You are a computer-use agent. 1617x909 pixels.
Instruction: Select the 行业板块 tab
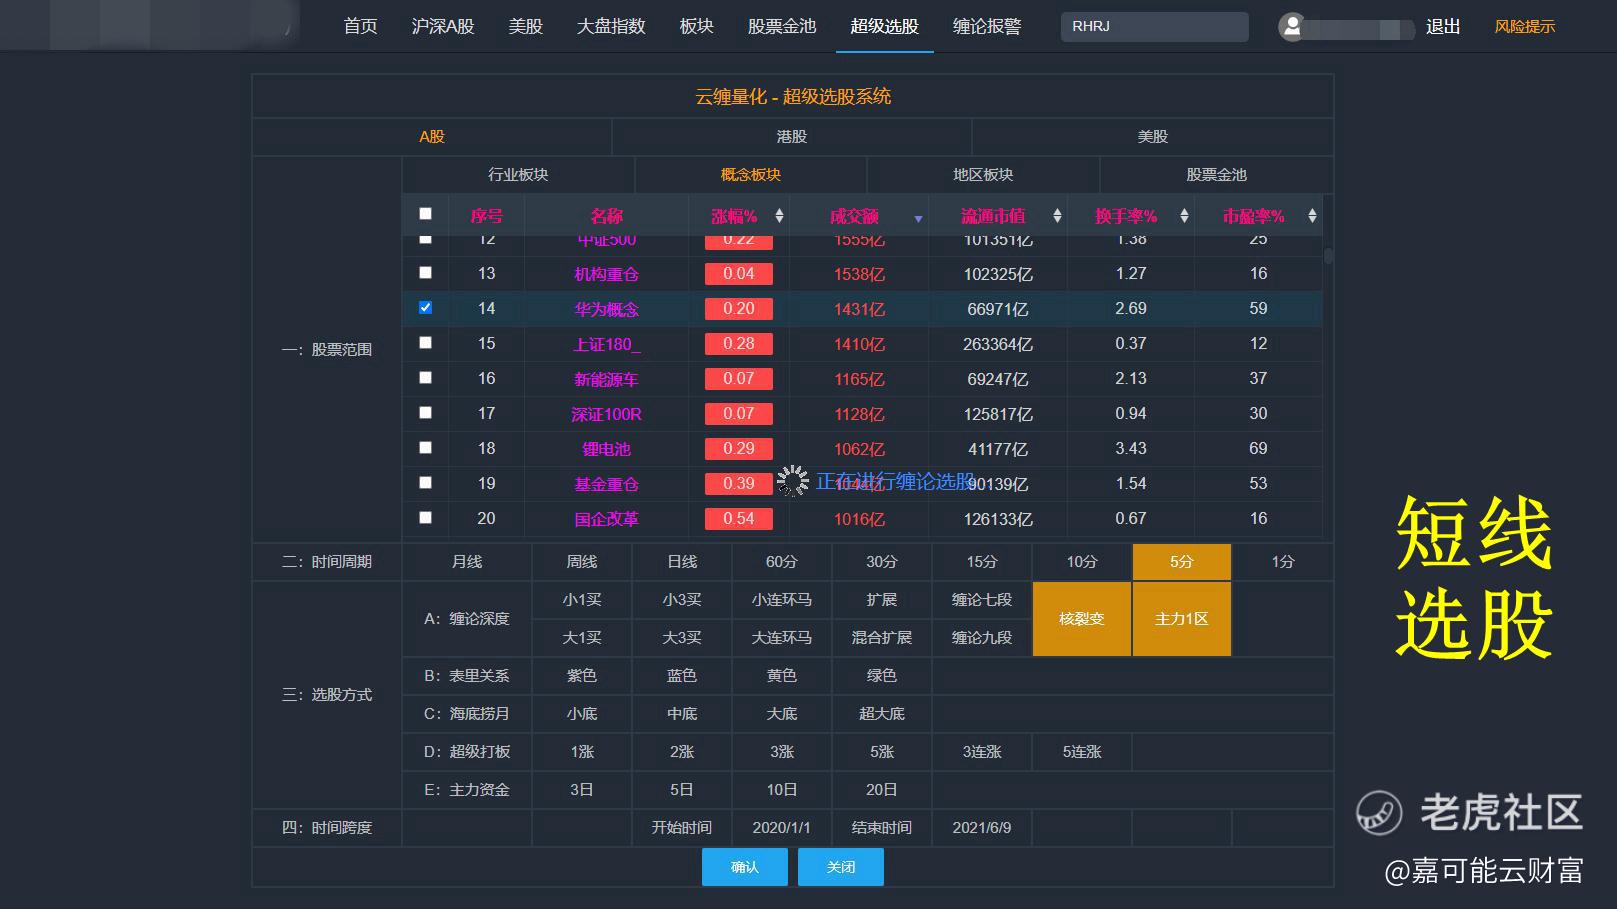(518, 175)
